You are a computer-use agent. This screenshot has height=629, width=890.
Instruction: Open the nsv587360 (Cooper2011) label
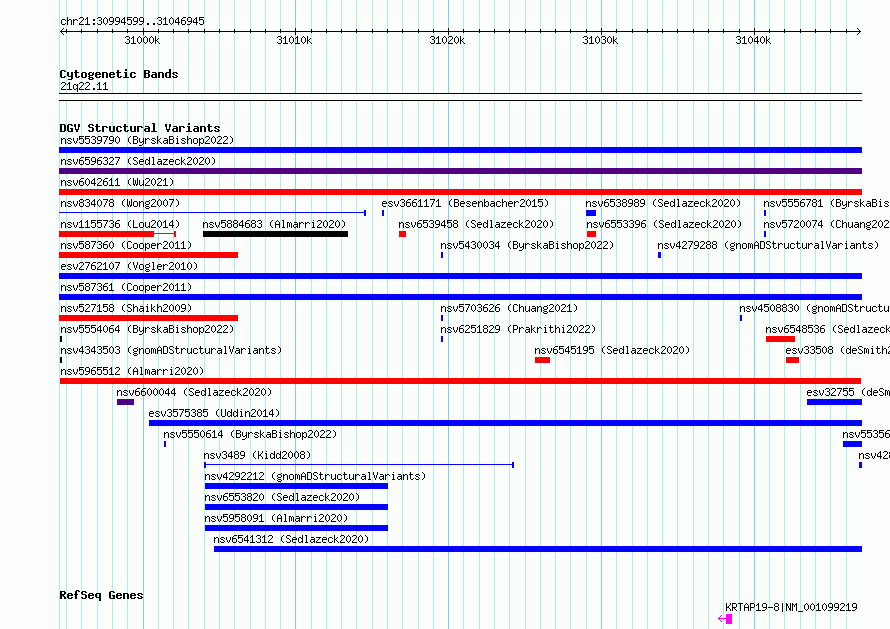coord(126,245)
